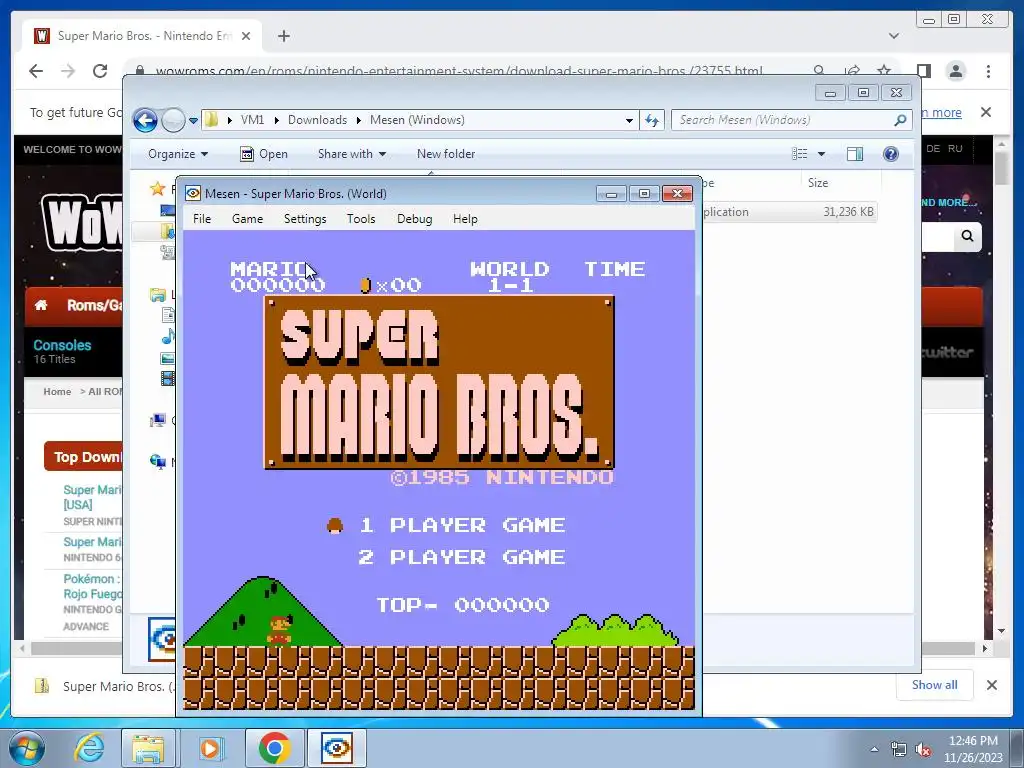Open the Windows Start menu
Viewport: 1024px width, 768px height.
pos(27,748)
